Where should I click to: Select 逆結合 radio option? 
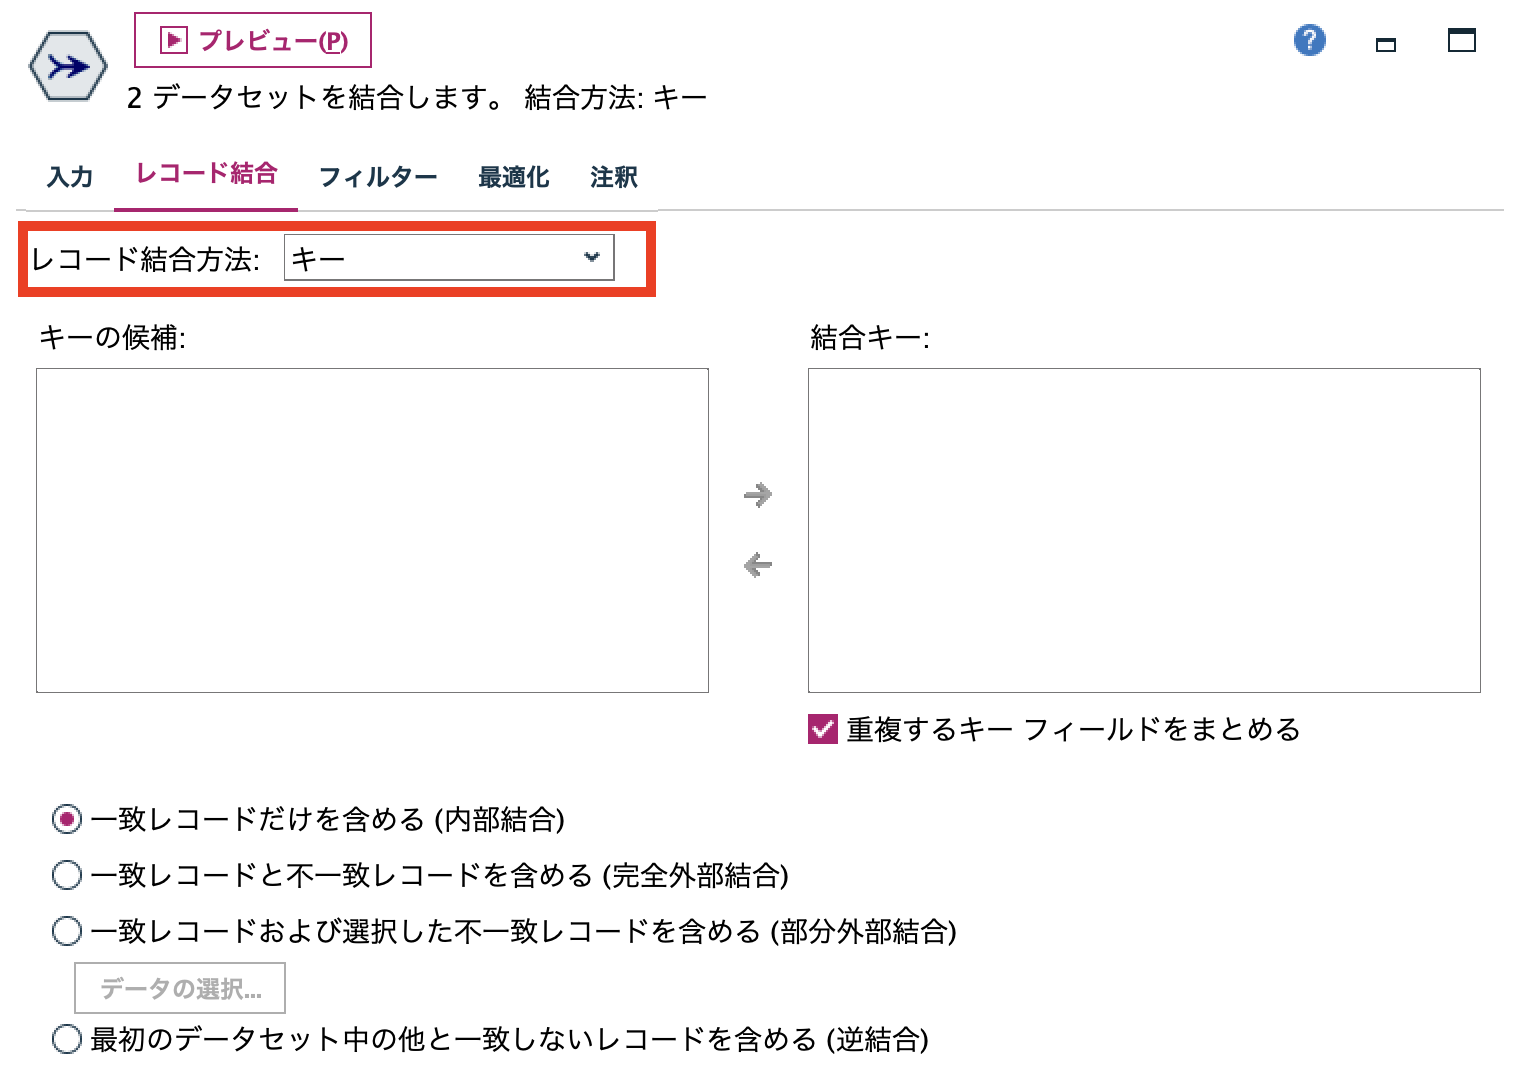pyautogui.click(x=66, y=1040)
